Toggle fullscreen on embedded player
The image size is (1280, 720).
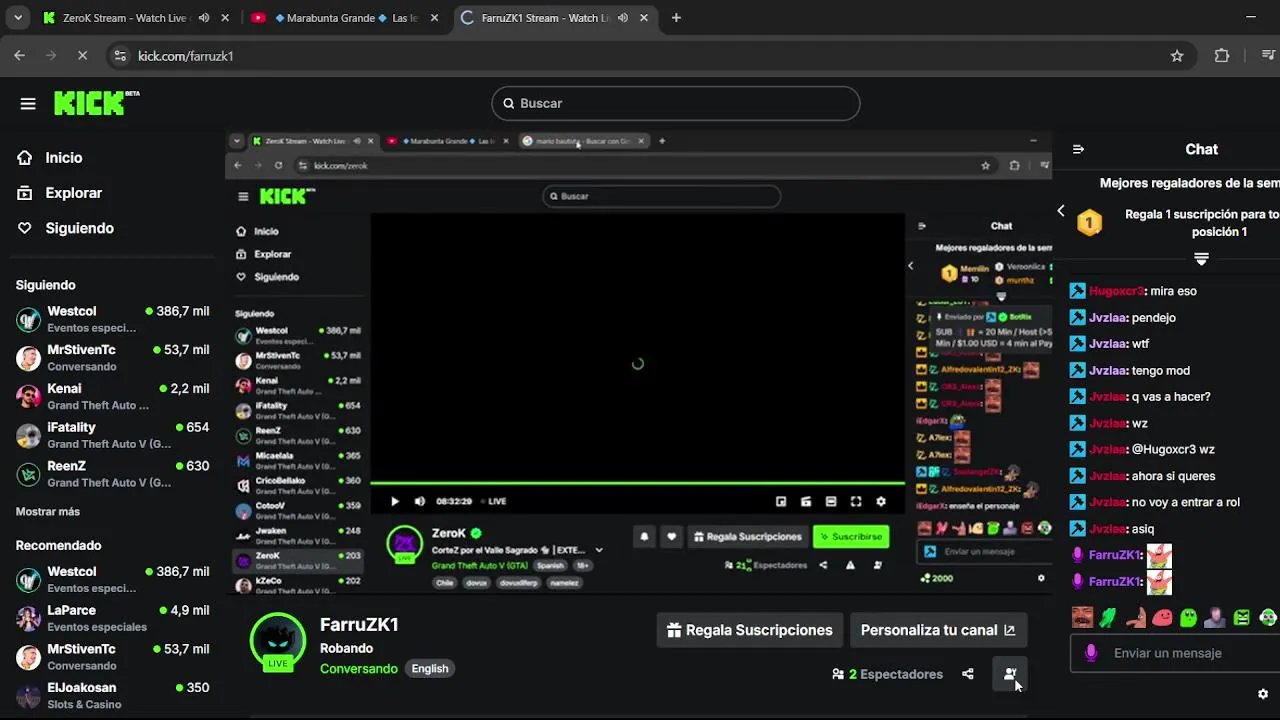tap(856, 502)
